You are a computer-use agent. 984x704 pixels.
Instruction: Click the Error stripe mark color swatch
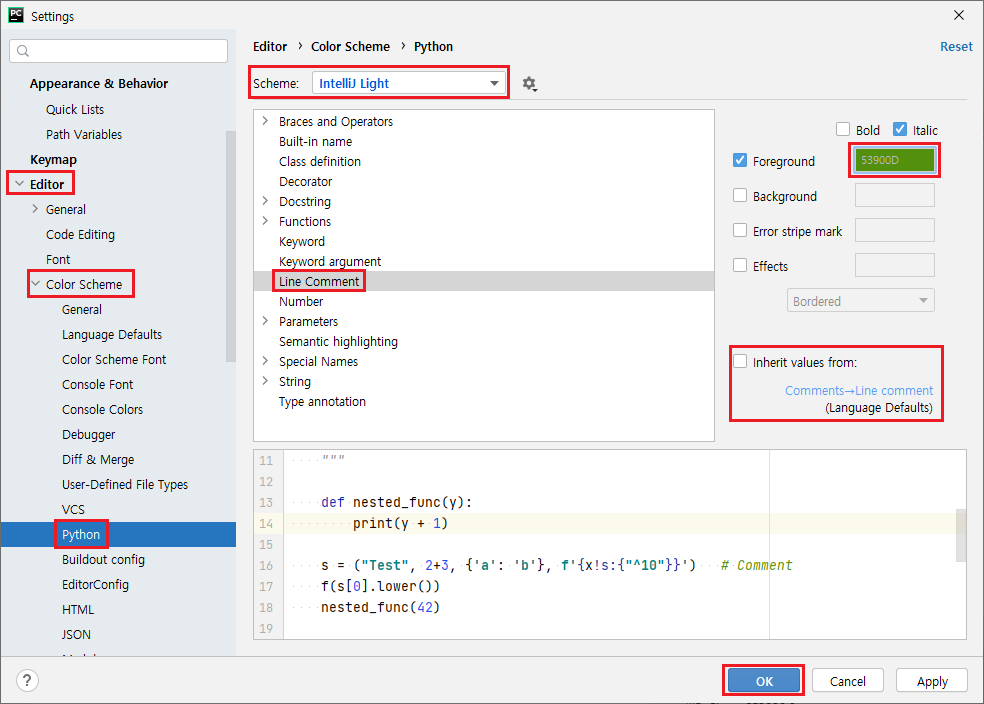[x=894, y=230]
